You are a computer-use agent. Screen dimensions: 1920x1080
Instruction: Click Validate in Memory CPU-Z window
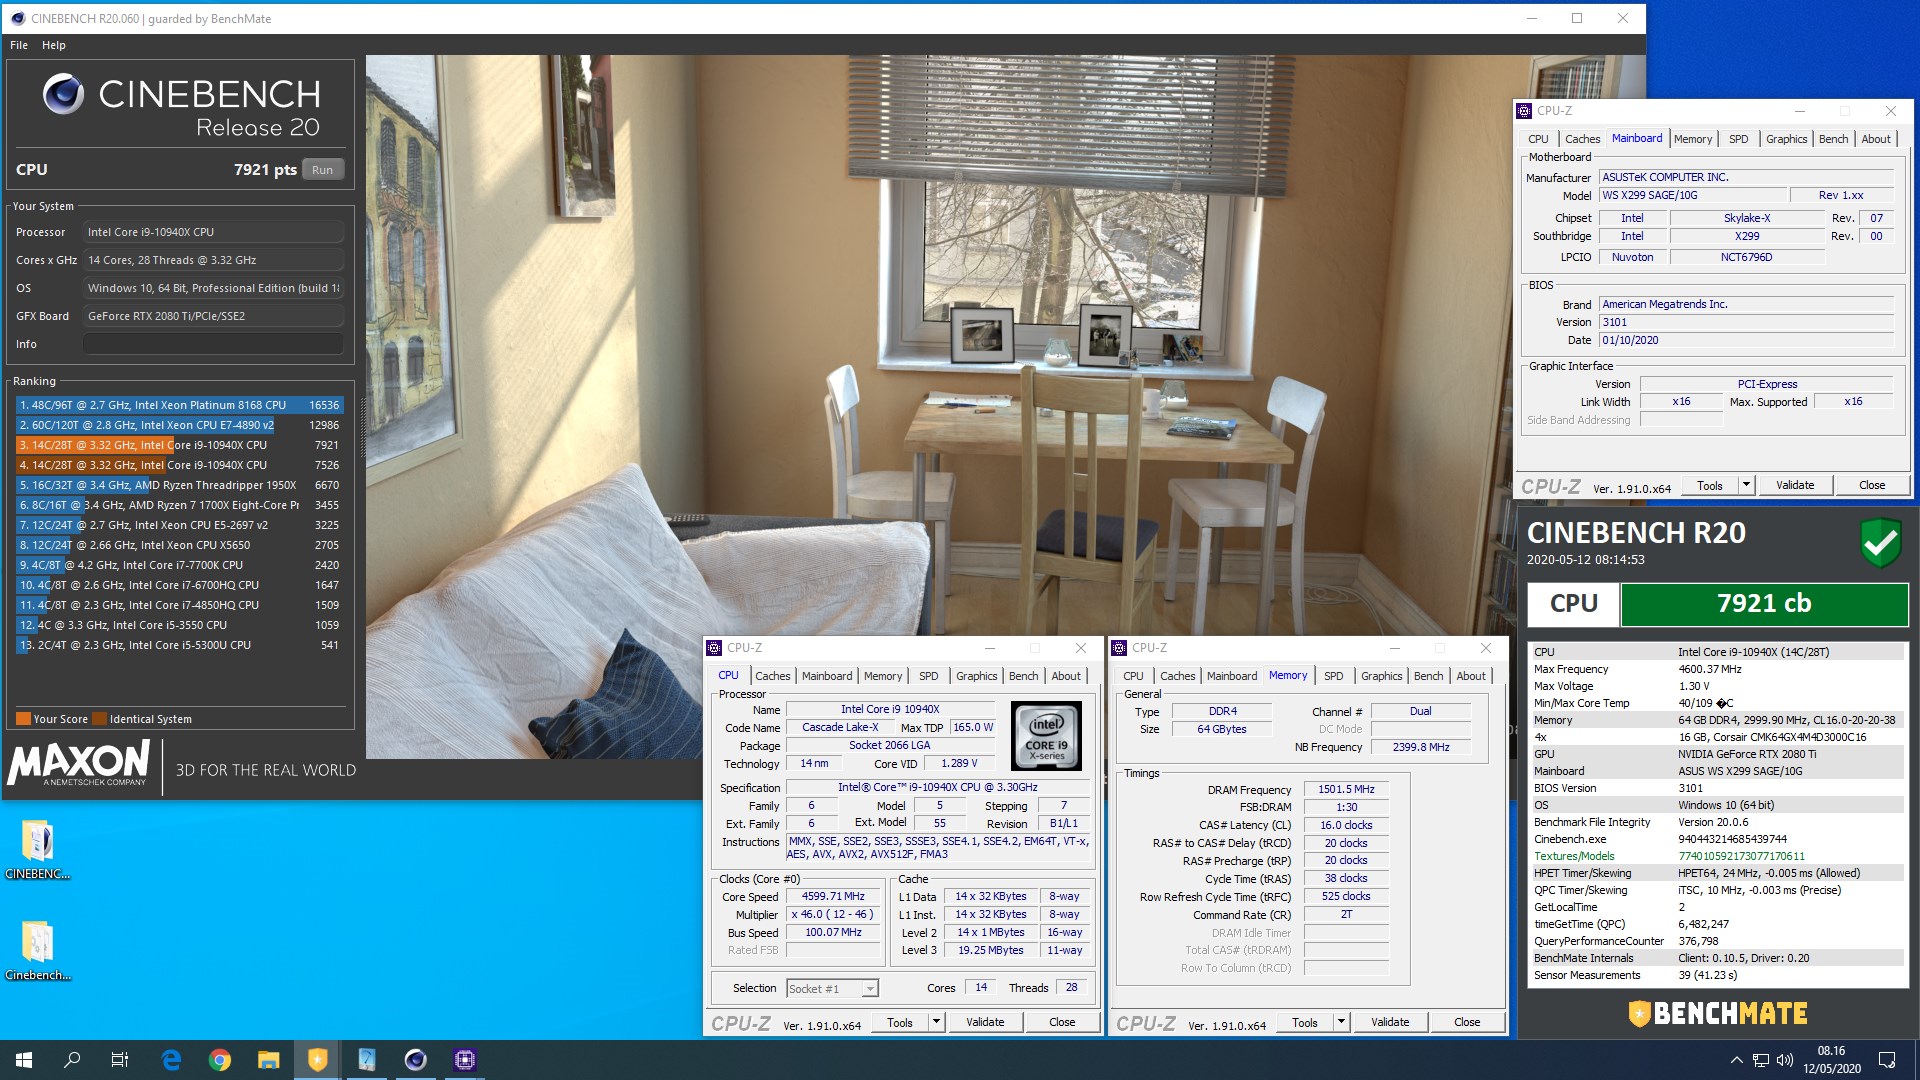click(1390, 1022)
